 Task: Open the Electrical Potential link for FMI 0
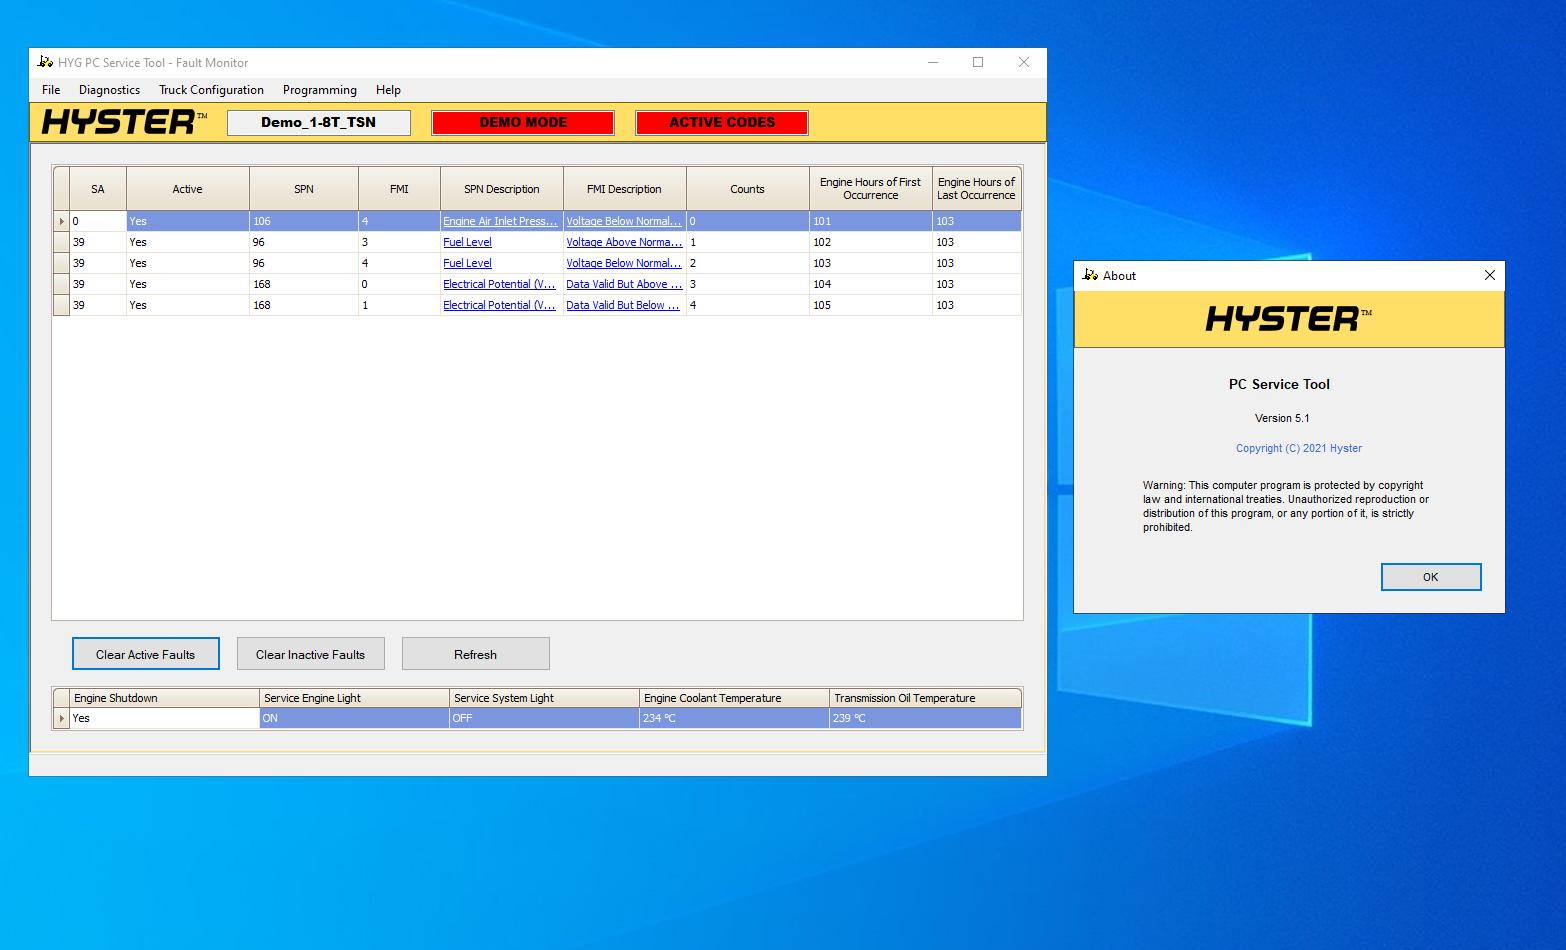coord(500,284)
